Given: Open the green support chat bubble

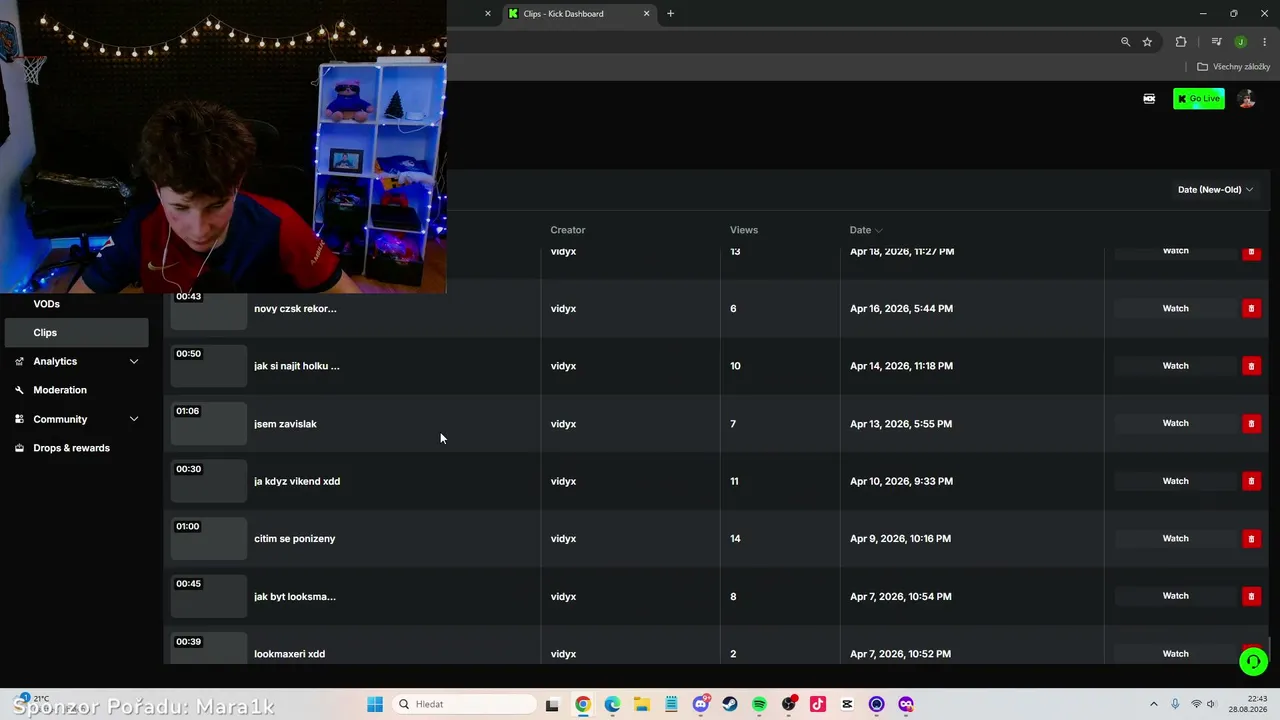Looking at the screenshot, I should point(1253,662).
